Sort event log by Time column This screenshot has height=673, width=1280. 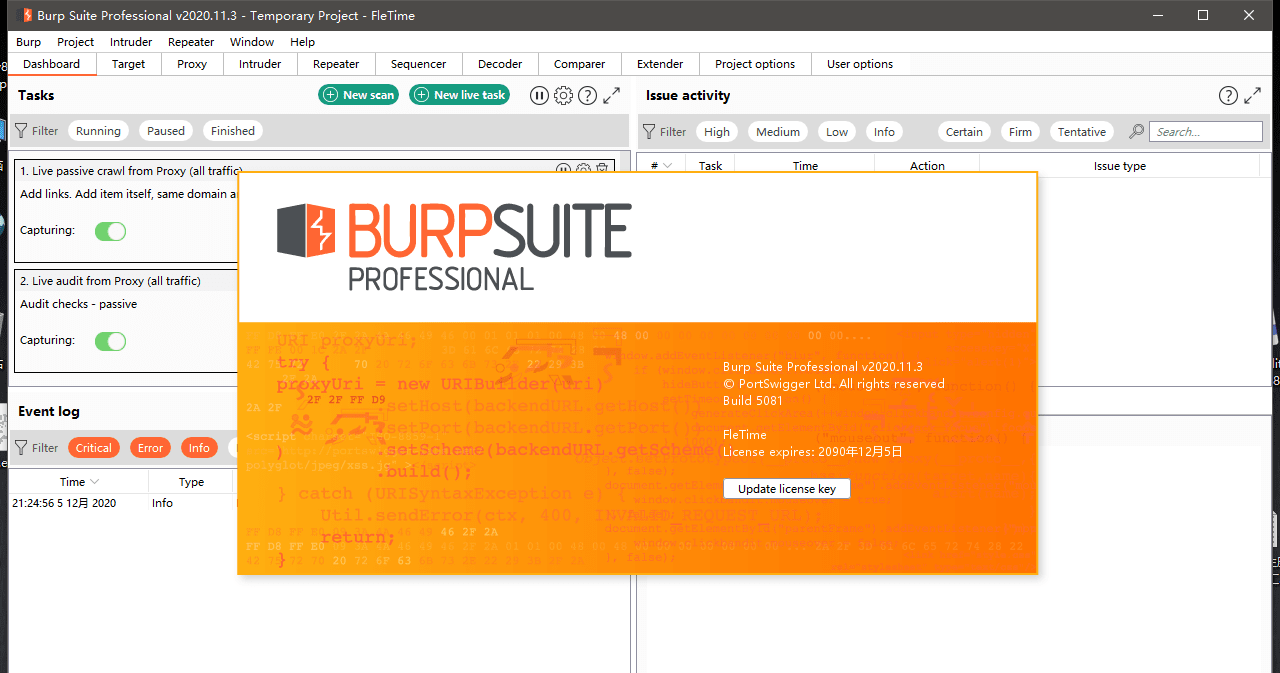tap(79, 482)
